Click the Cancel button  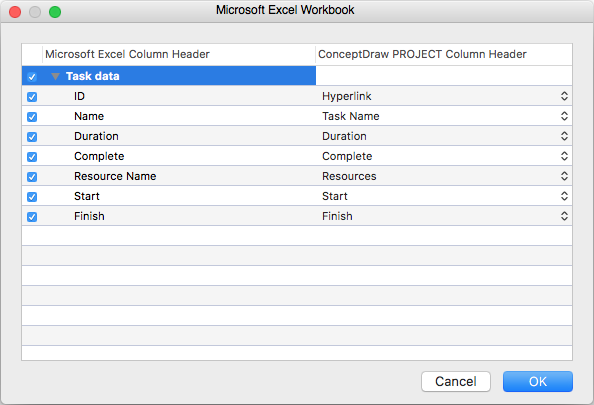pyautogui.click(x=456, y=382)
